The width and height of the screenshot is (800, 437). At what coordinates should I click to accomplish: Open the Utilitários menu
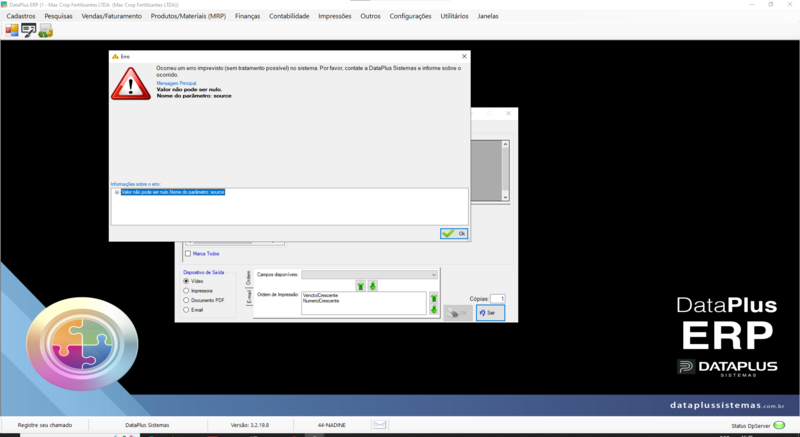click(x=454, y=16)
